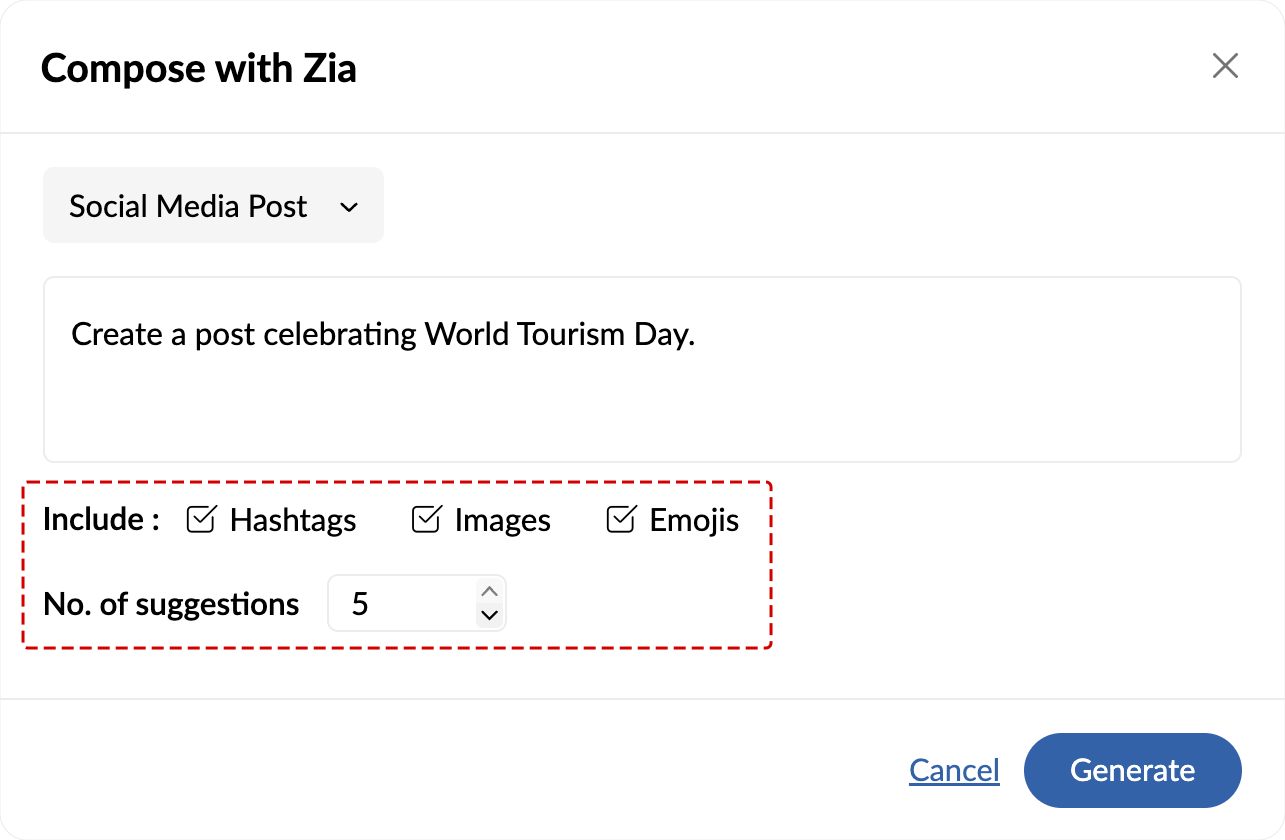Click the Hashtags label text
The width and height of the screenshot is (1285, 840).
(x=293, y=521)
